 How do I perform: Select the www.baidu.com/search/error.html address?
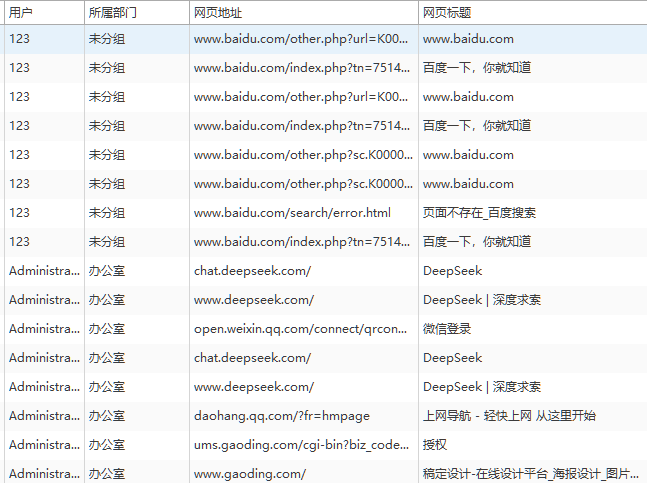[x=292, y=213]
